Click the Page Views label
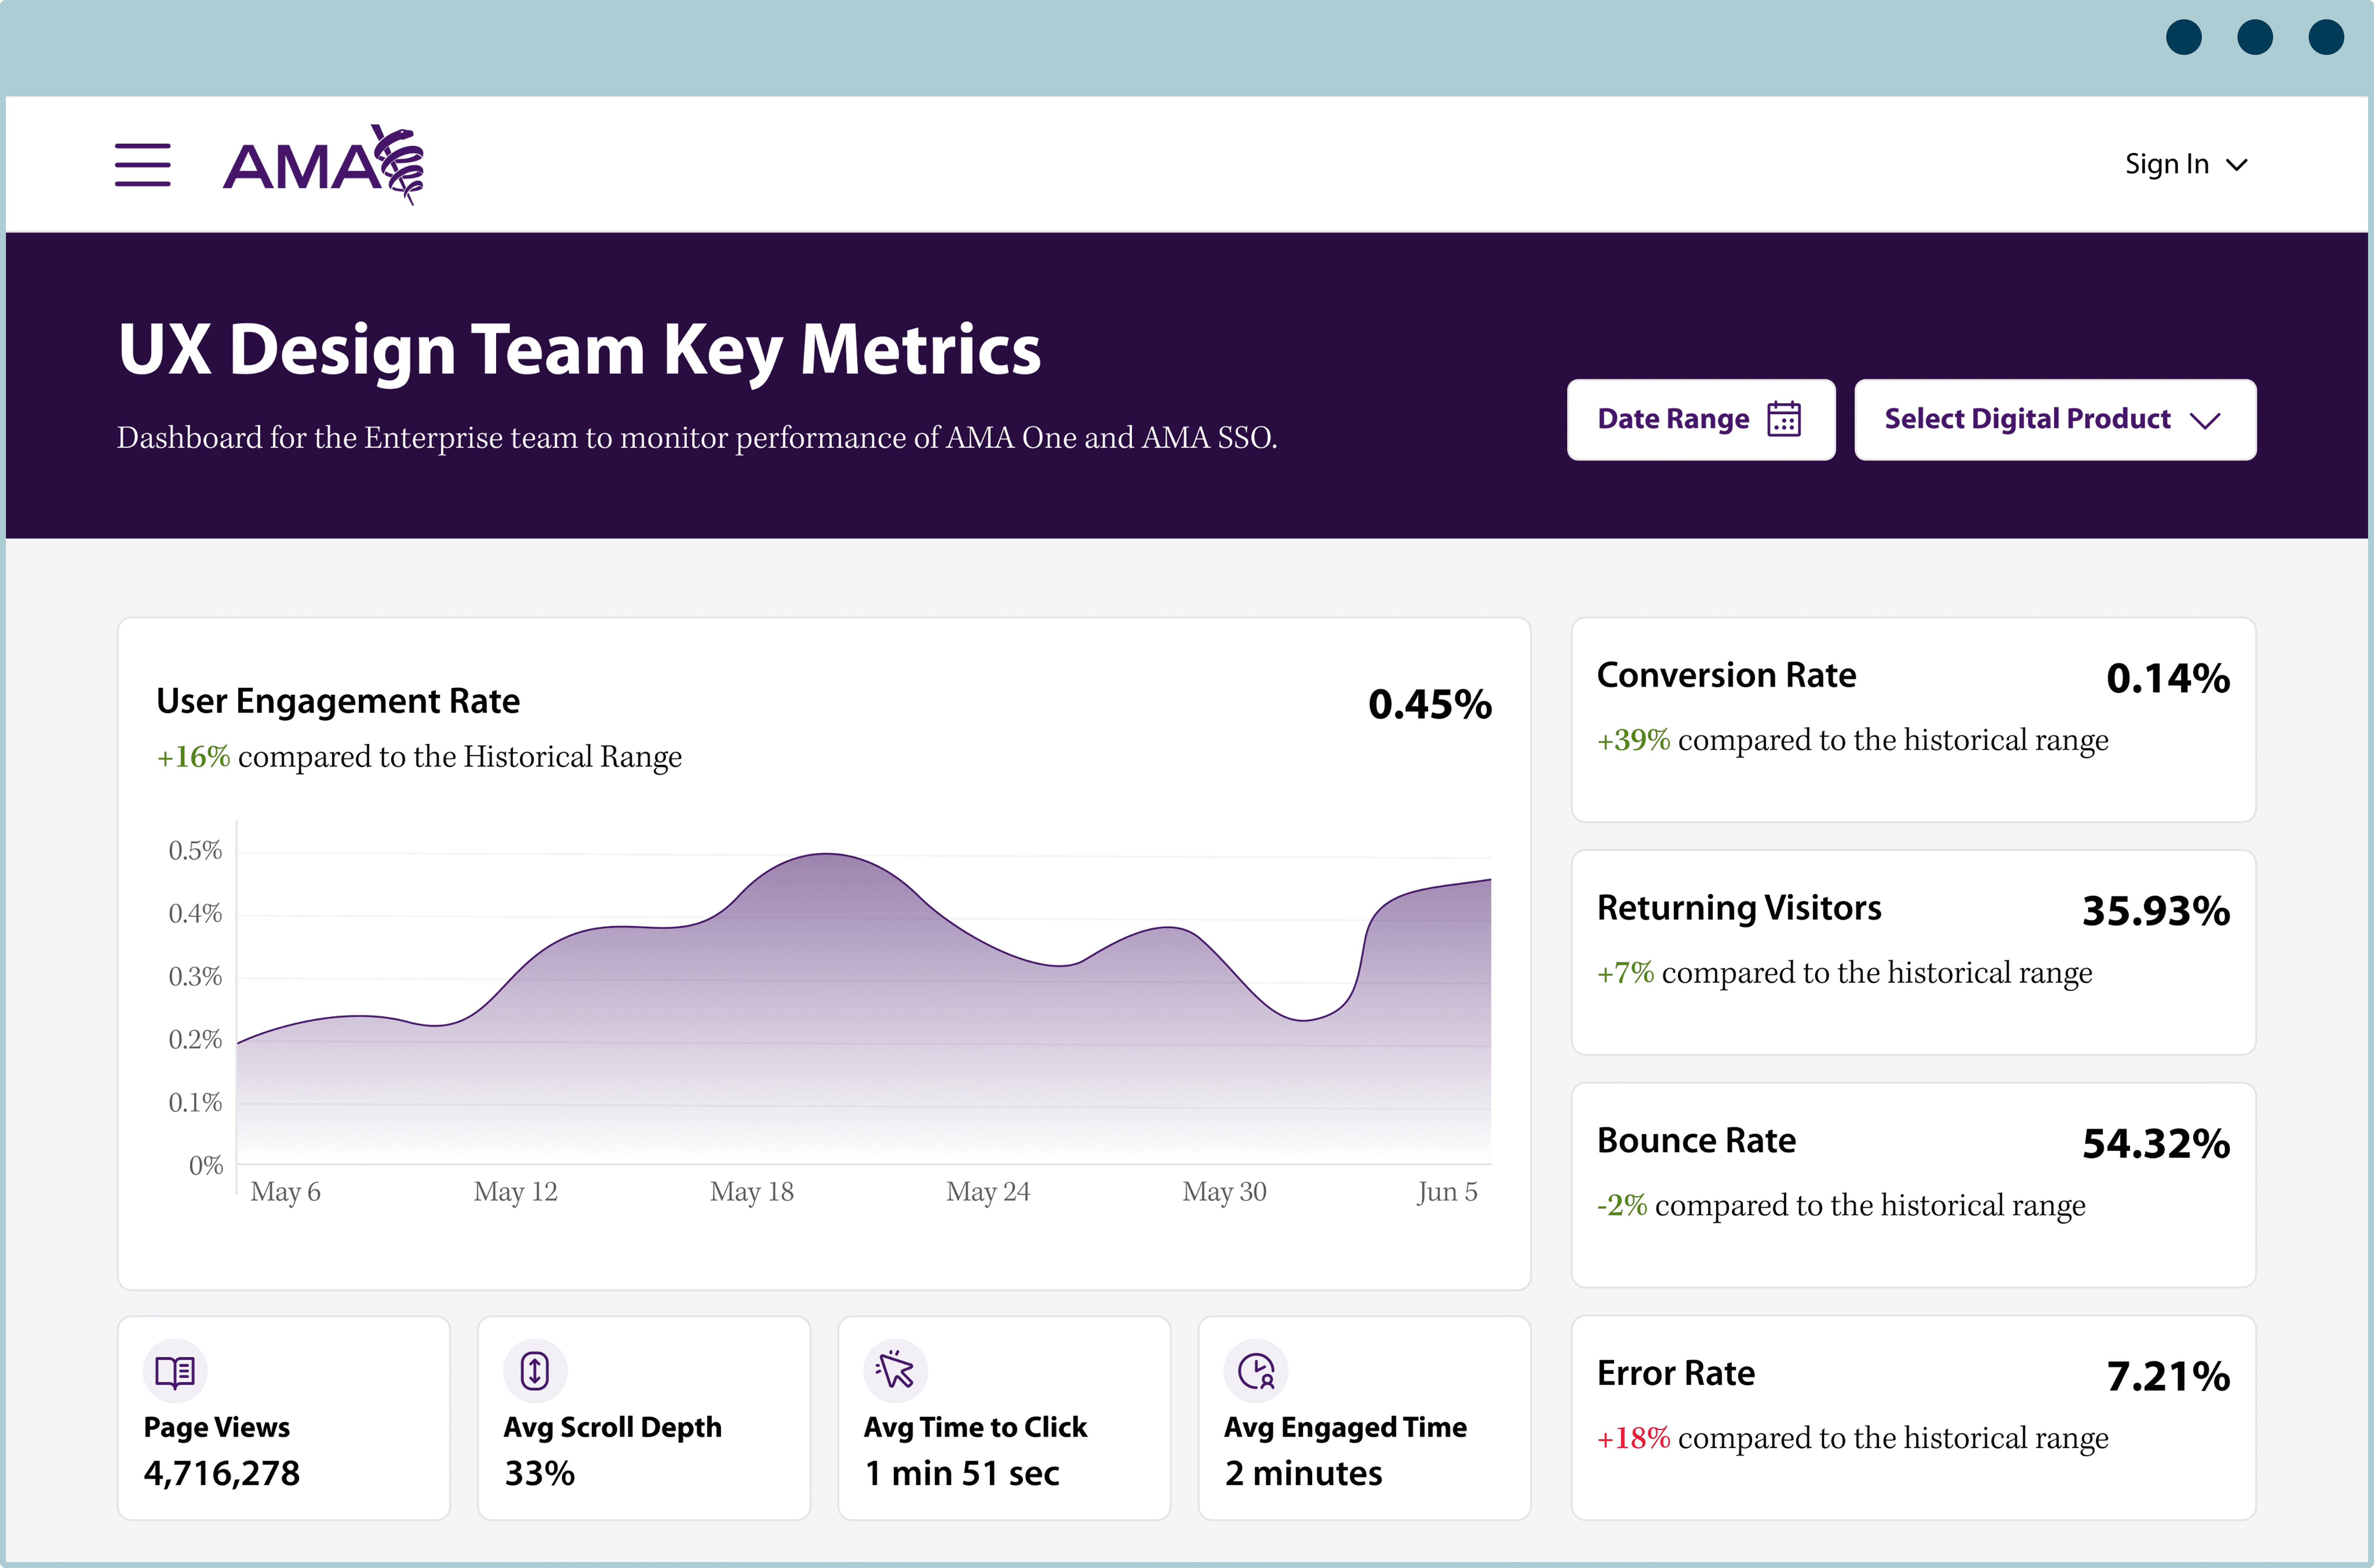 pyautogui.click(x=217, y=1427)
